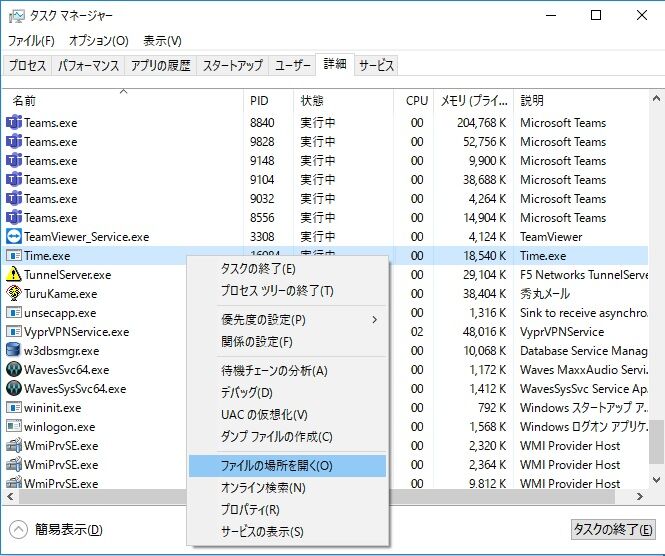Click the Teams icon for PID 8556
Image resolution: width=665 pixels, height=556 pixels.
click(x=14, y=218)
